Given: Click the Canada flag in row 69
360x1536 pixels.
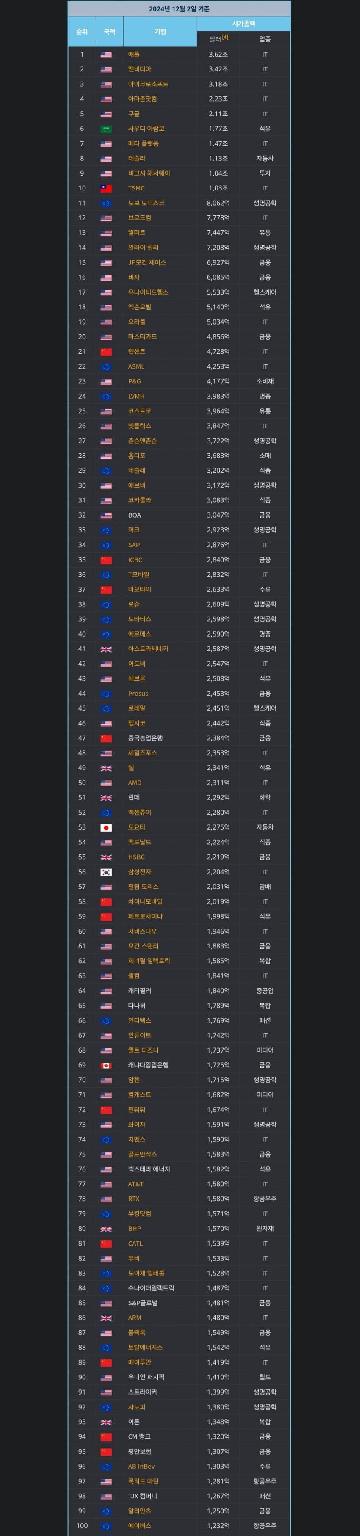Looking at the screenshot, I should [105, 1065].
